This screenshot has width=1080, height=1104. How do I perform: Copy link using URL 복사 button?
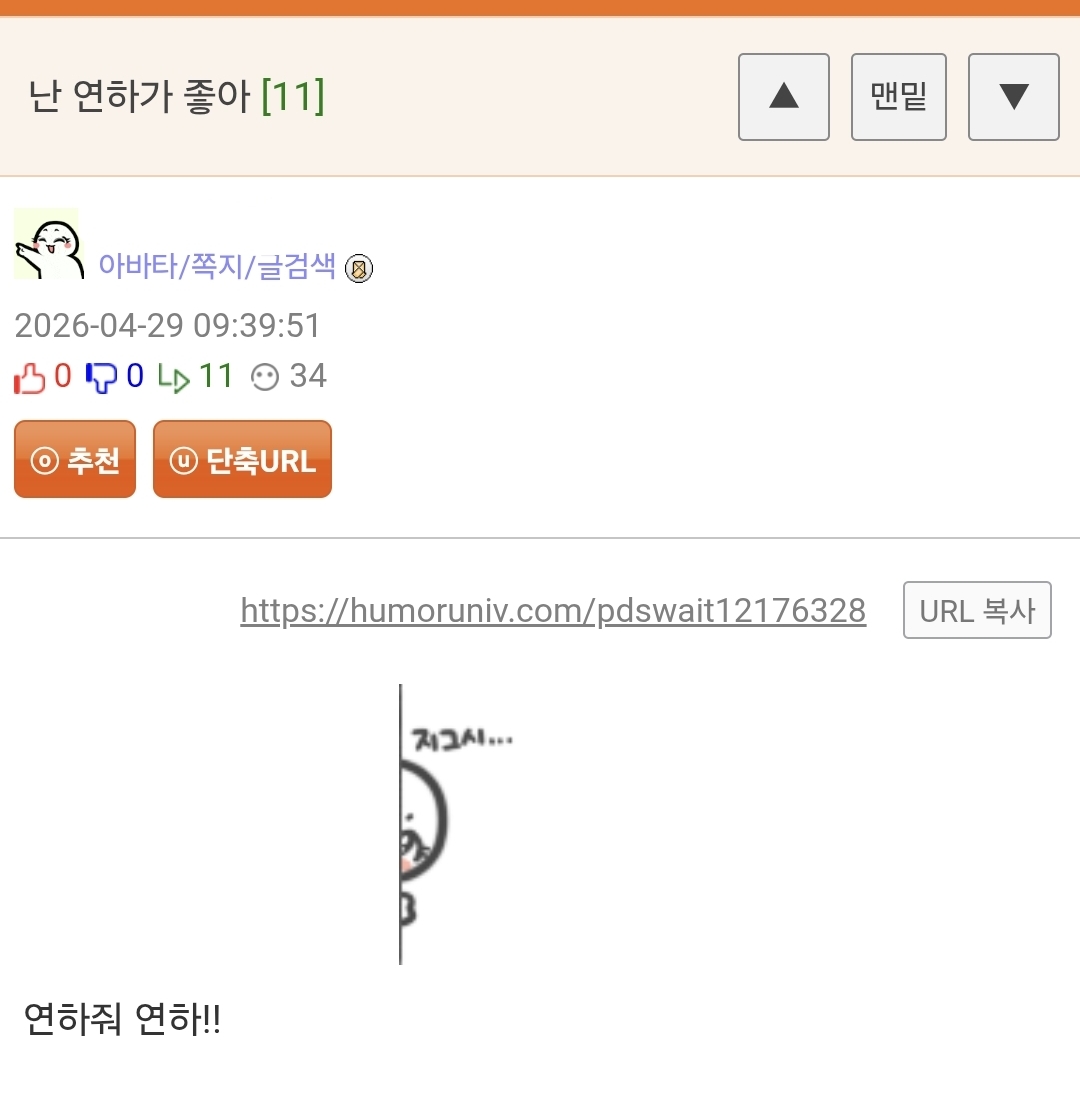tap(977, 610)
